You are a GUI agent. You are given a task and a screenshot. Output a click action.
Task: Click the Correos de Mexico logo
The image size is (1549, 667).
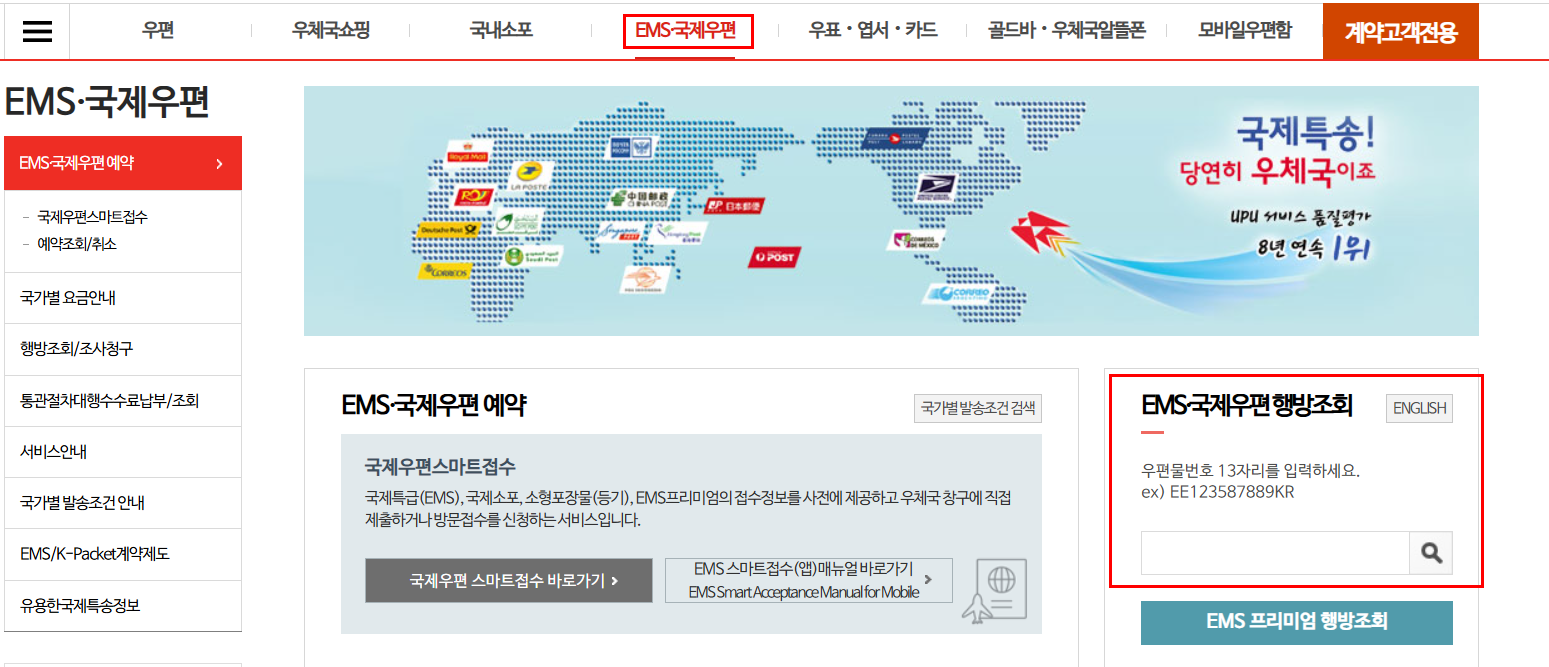click(x=916, y=241)
